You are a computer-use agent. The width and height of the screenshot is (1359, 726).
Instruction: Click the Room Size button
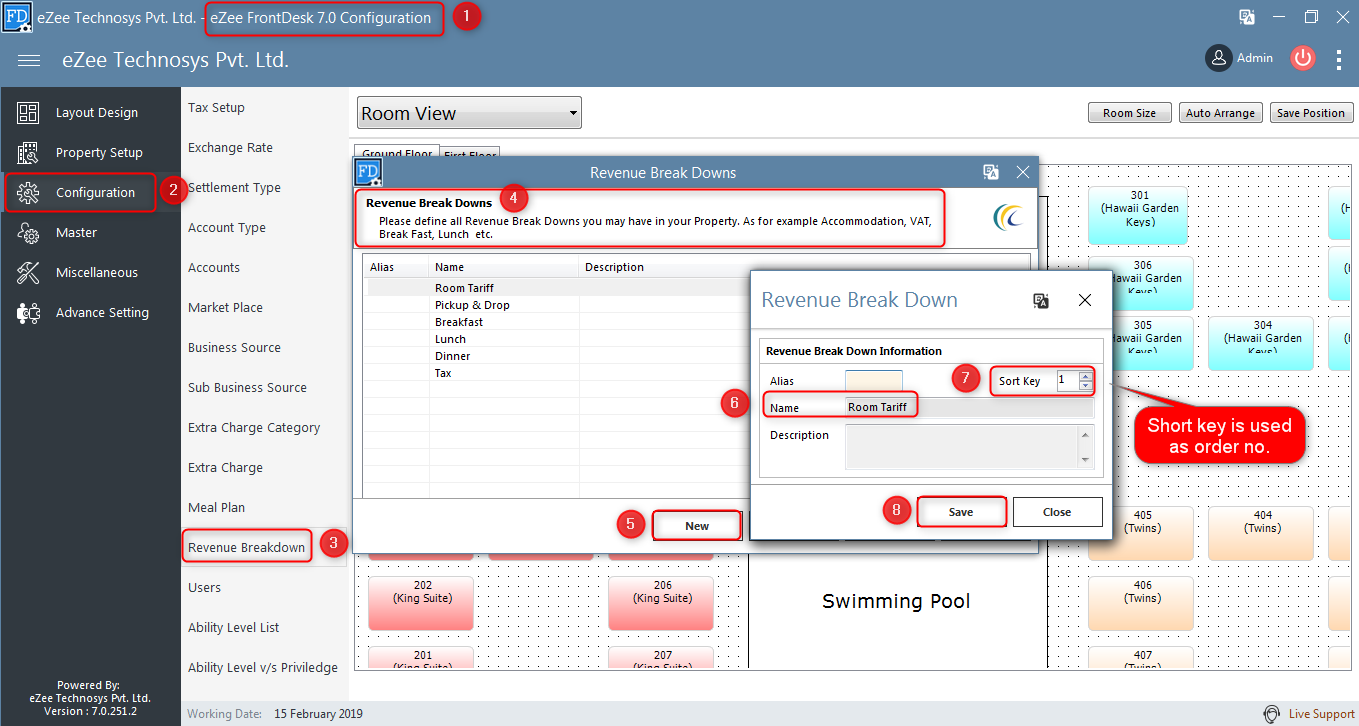[x=1129, y=113]
